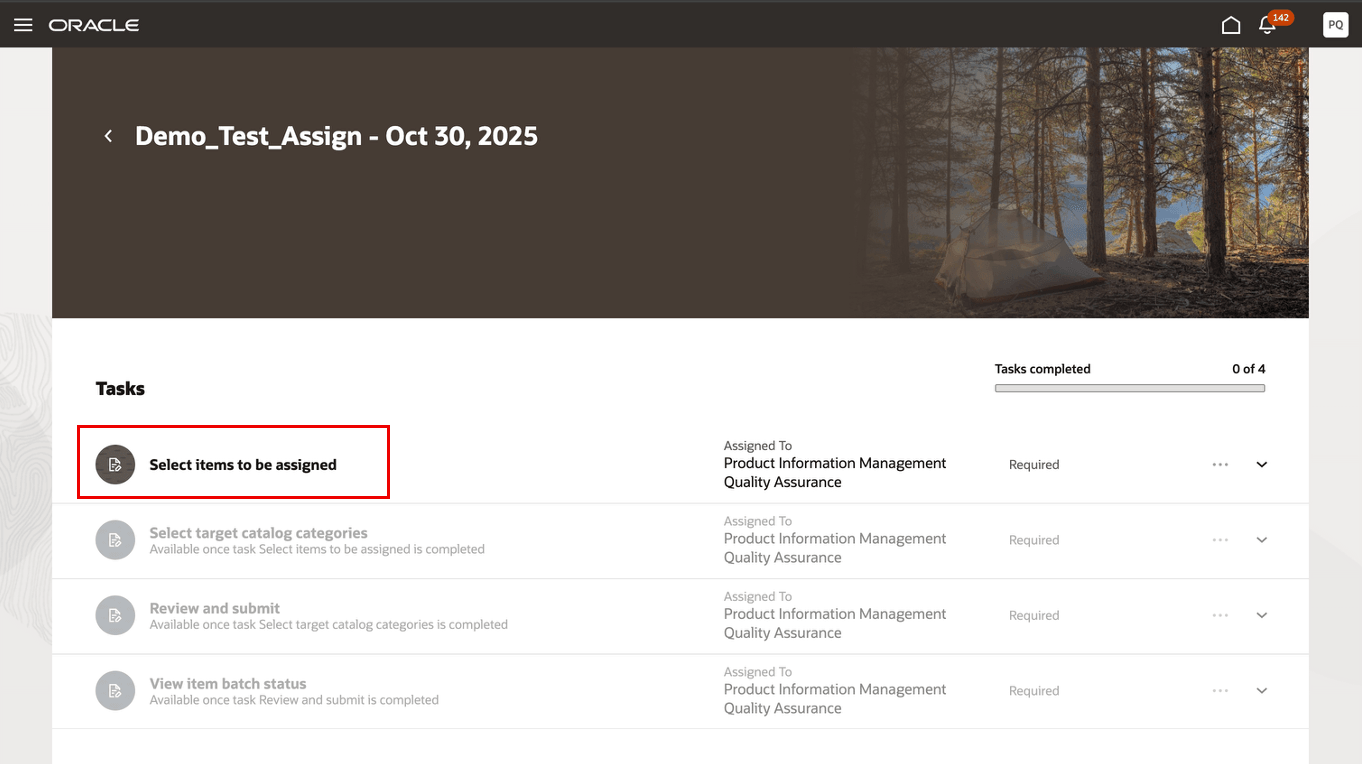This screenshot has width=1362, height=764.
Task: Click note 'Available once task Select items to be assigned is completed'
Action: pos(317,549)
